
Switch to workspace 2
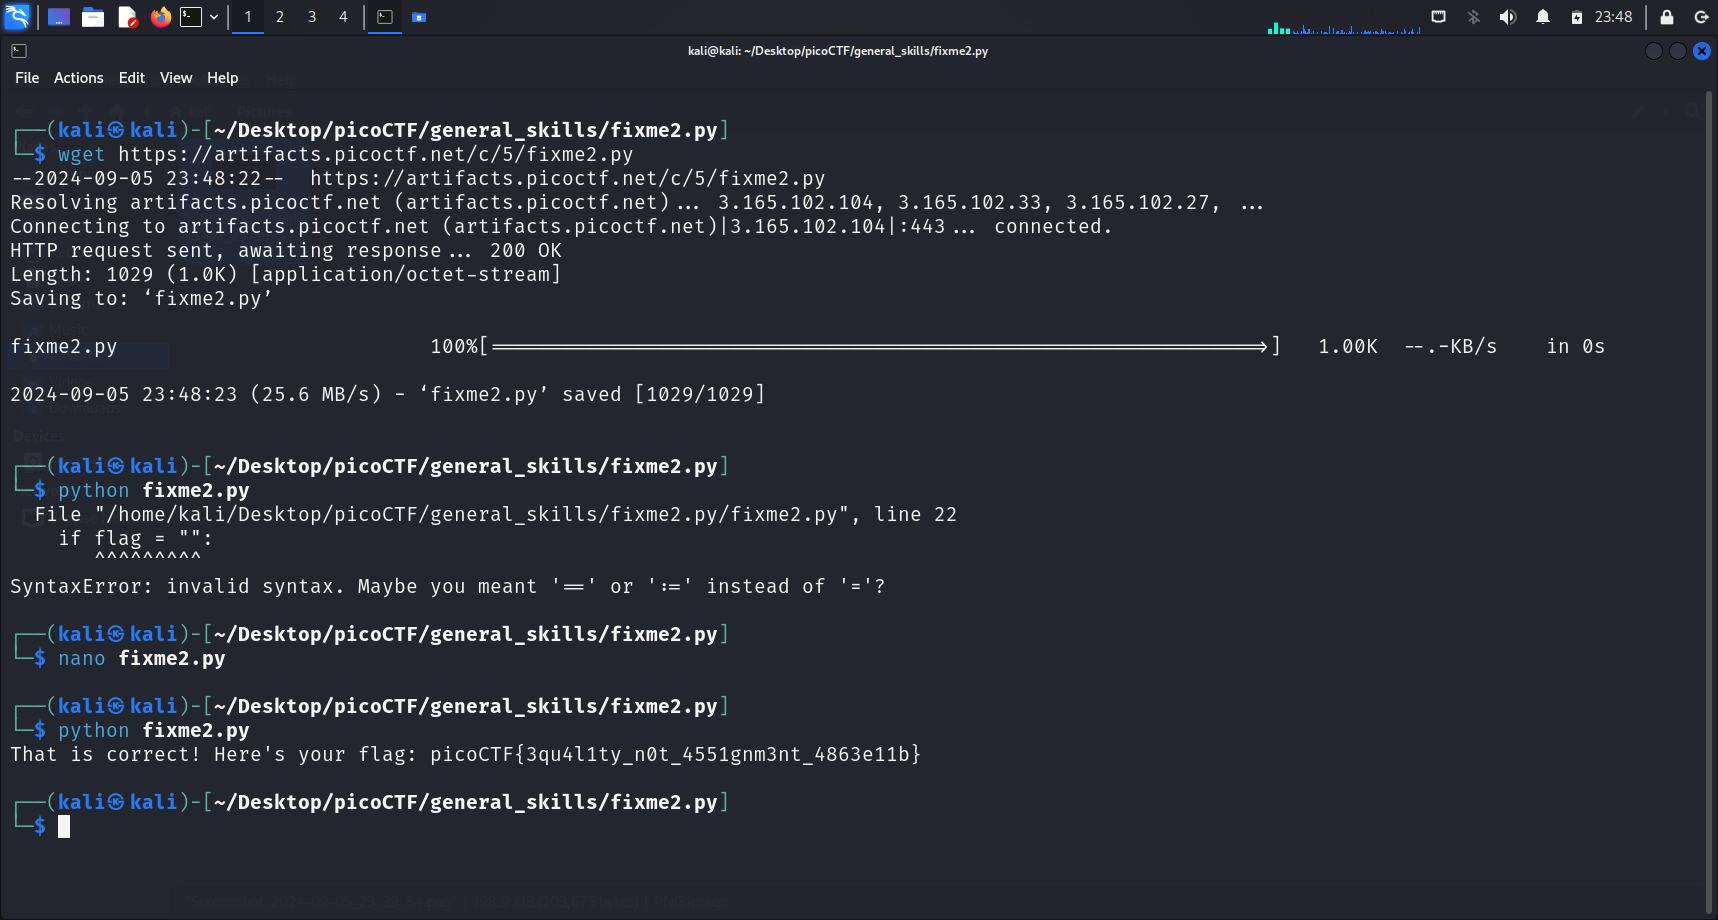280,17
